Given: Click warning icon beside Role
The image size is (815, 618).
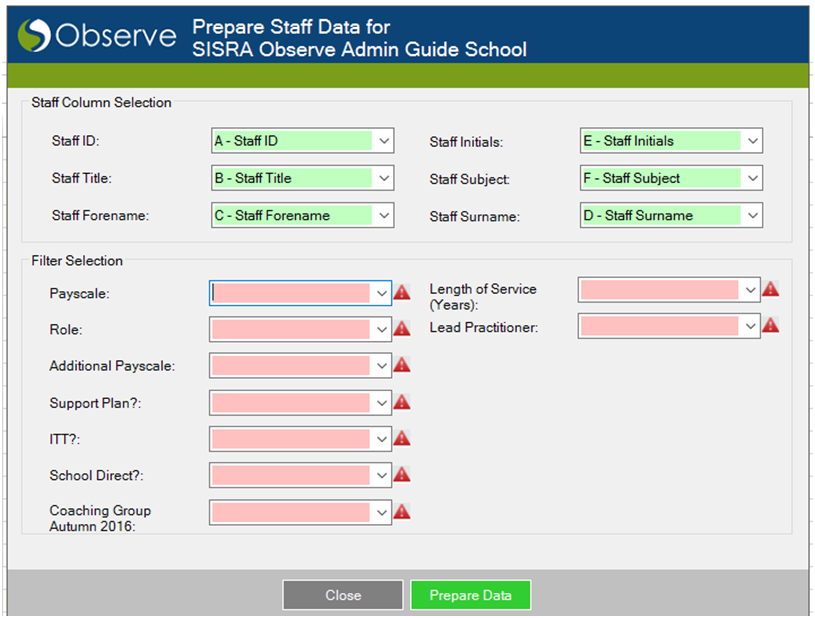Looking at the screenshot, I should [x=402, y=328].
